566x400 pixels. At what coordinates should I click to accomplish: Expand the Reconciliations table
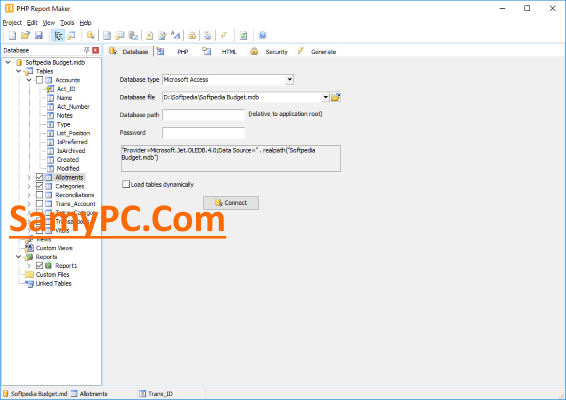point(29,195)
